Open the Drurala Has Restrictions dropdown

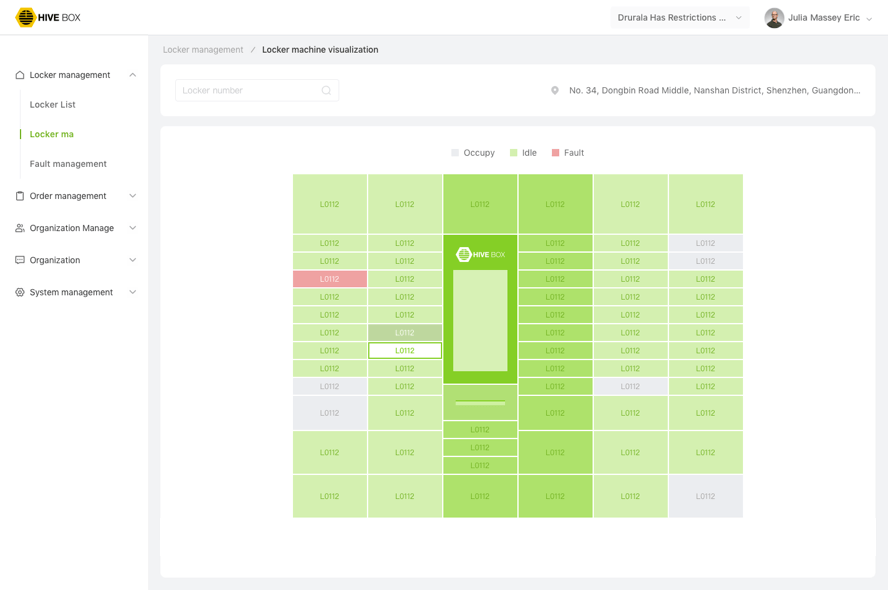[679, 18]
